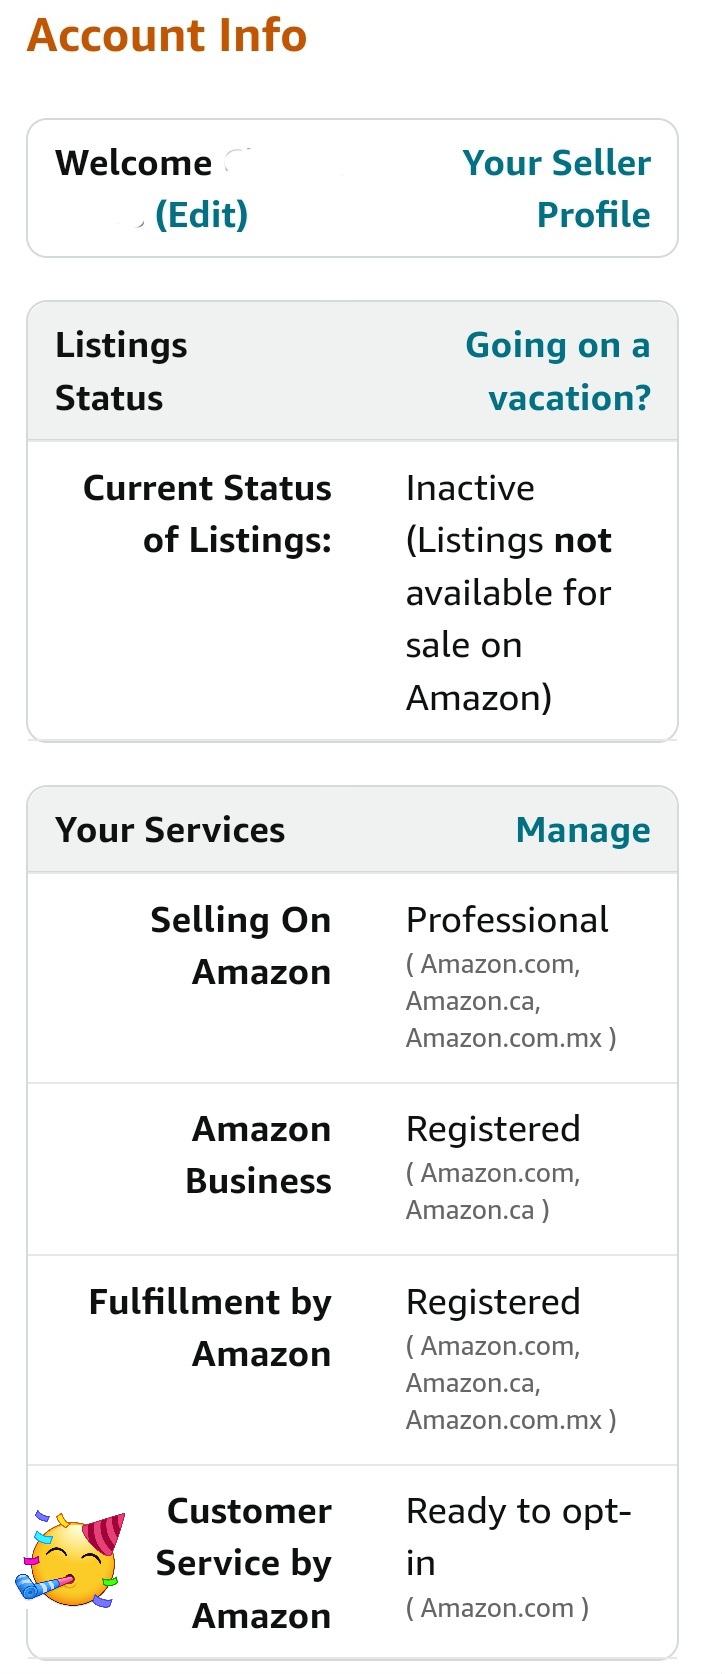Select the Your Services section title
Image resolution: width=726 pixels, height=1674 pixels.
(170, 830)
